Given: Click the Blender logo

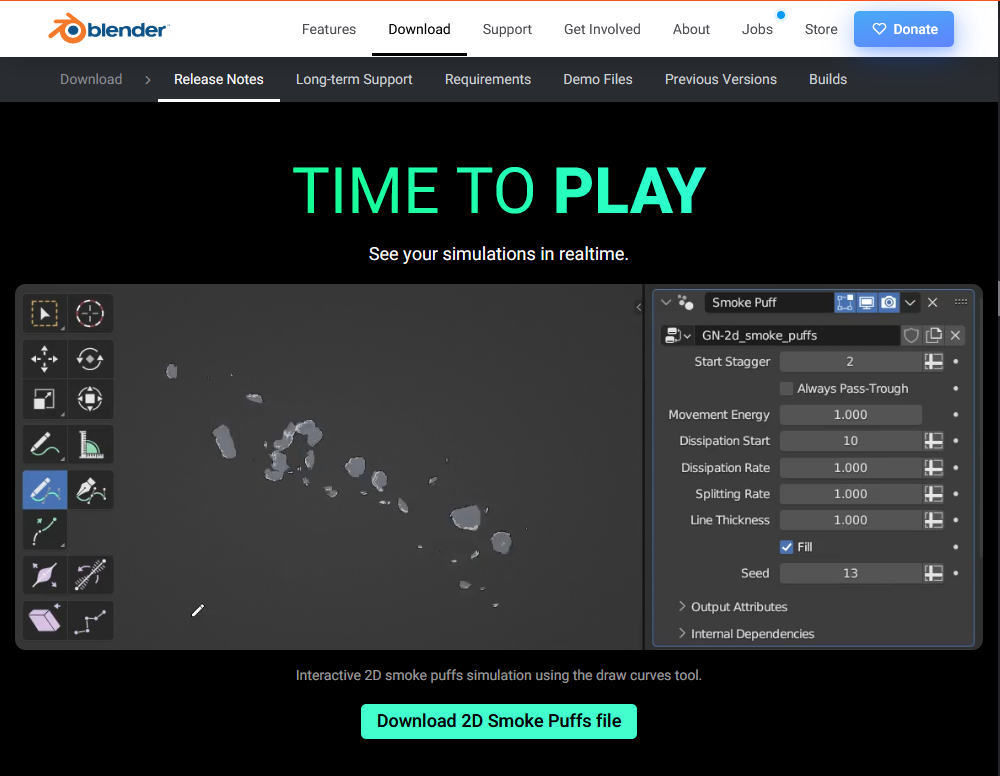Looking at the screenshot, I should [109, 29].
